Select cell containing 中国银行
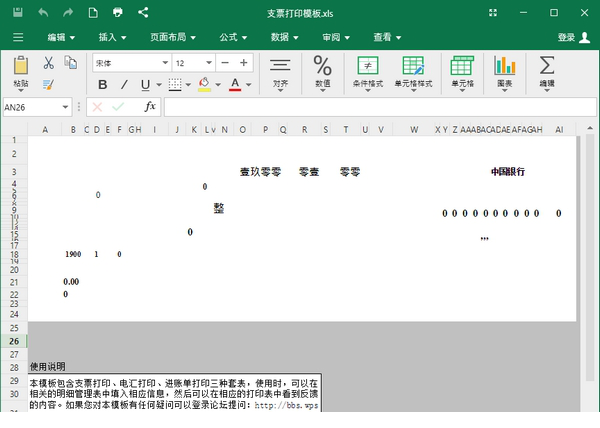Image resolution: width=600 pixels, height=428 pixels. pyautogui.click(x=507, y=172)
